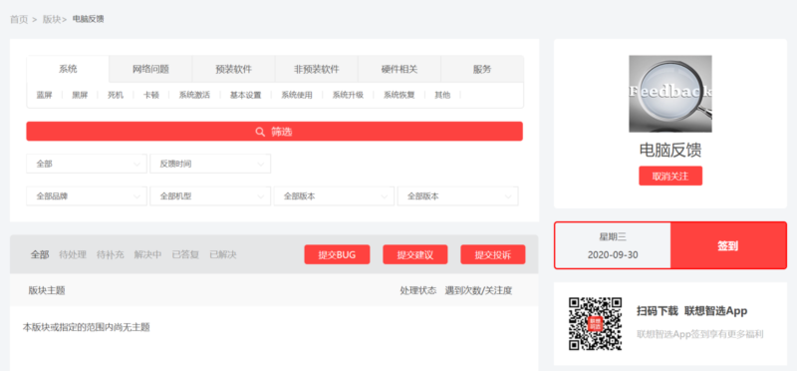Image resolution: width=797 pixels, height=371 pixels.
Task: Click the 电脑反馈 breadcrumb text
Action: coord(88,19)
